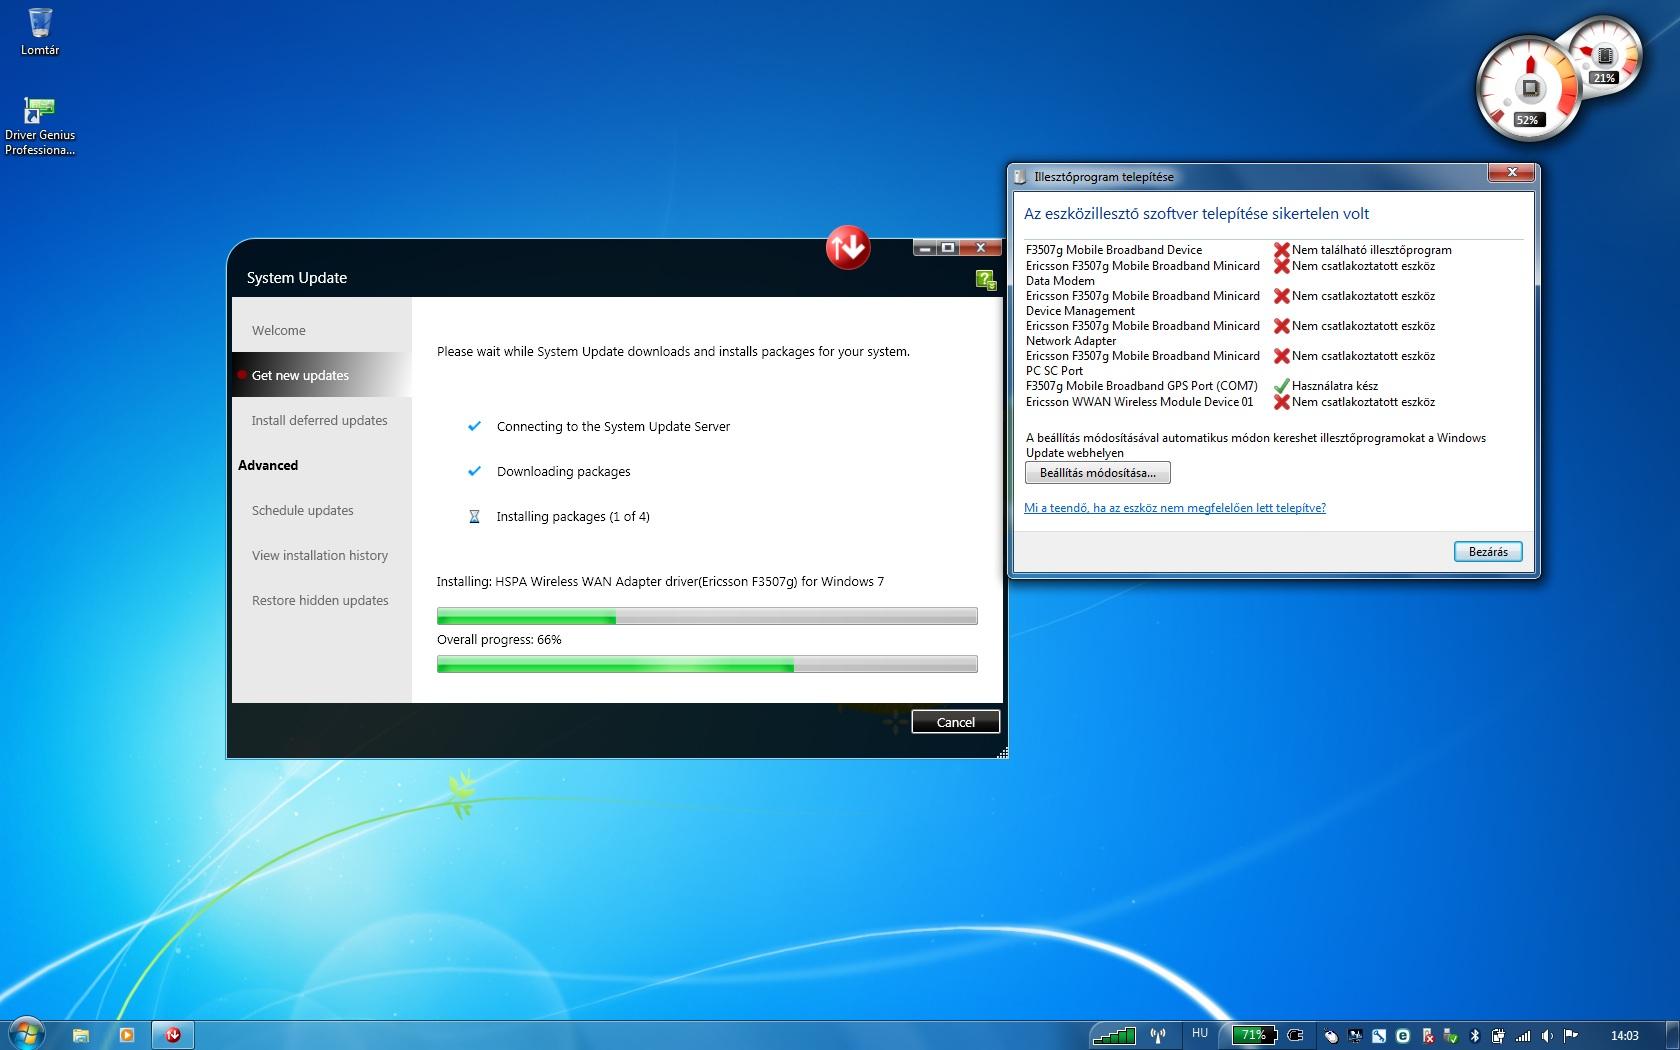This screenshot has width=1680, height=1050.
Task: Open the Bluetooth tray icon
Action: click(x=1475, y=1036)
